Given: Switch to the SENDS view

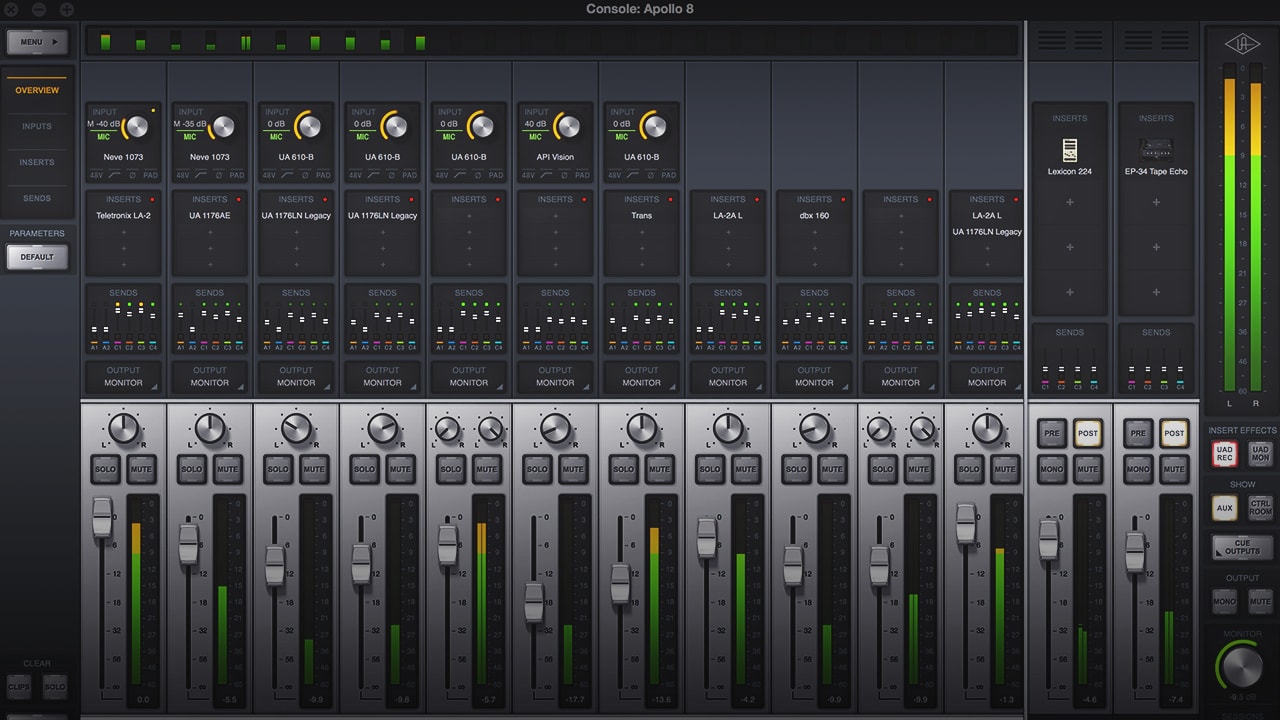Looking at the screenshot, I should (37, 198).
